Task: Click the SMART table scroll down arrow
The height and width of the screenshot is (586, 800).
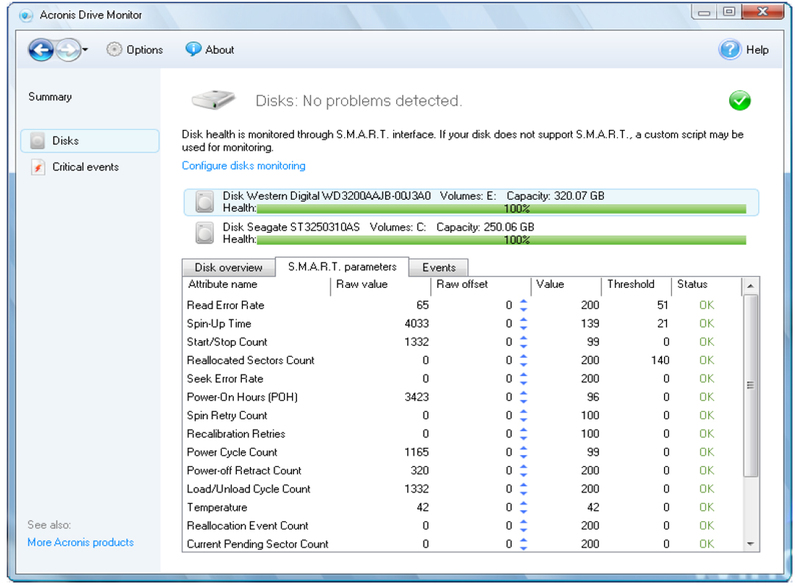Action: 751,544
